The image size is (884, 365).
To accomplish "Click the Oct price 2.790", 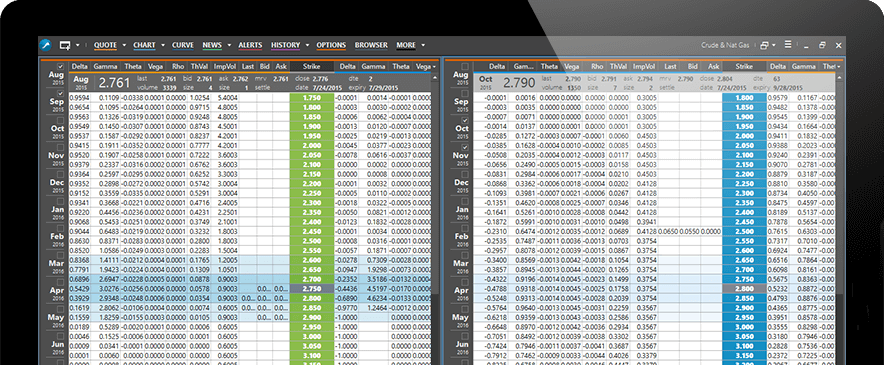I will pos(519,83).
